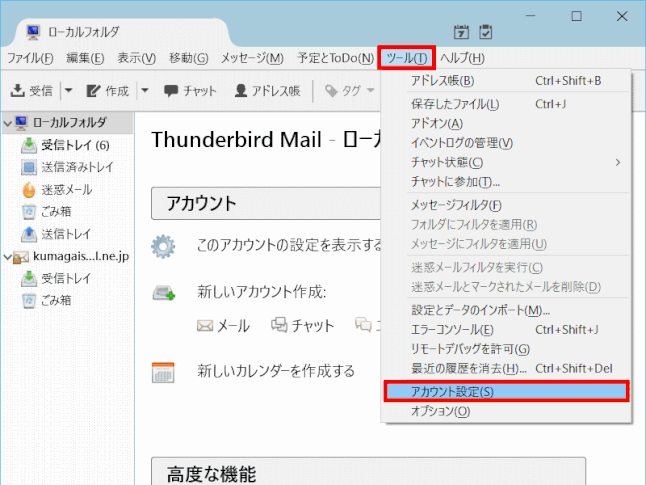The height and width of the screenshot is (485, 646).
Task: Choose 最近の履歴を消去(H)... menu entry
Action: 506,368
